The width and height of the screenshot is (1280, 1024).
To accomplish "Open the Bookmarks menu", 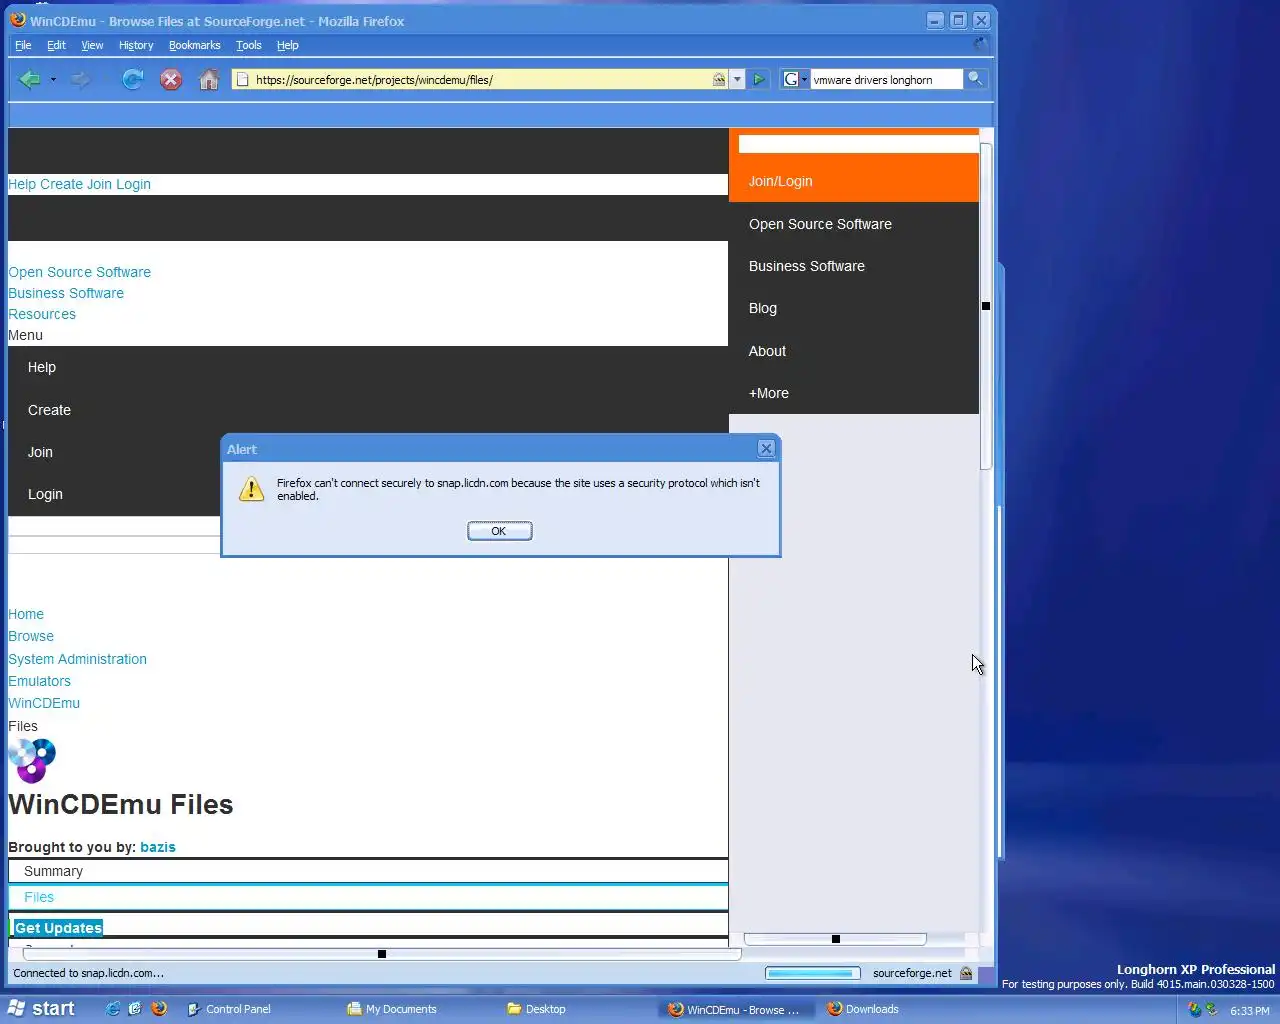I will click(x=194, y=45).
